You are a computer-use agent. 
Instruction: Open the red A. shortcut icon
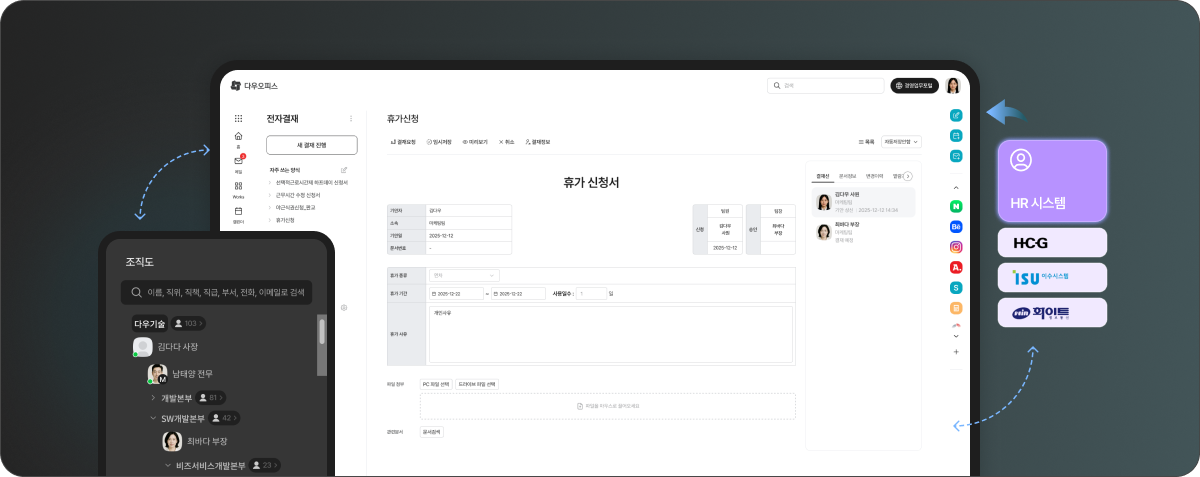click(956, 267)
